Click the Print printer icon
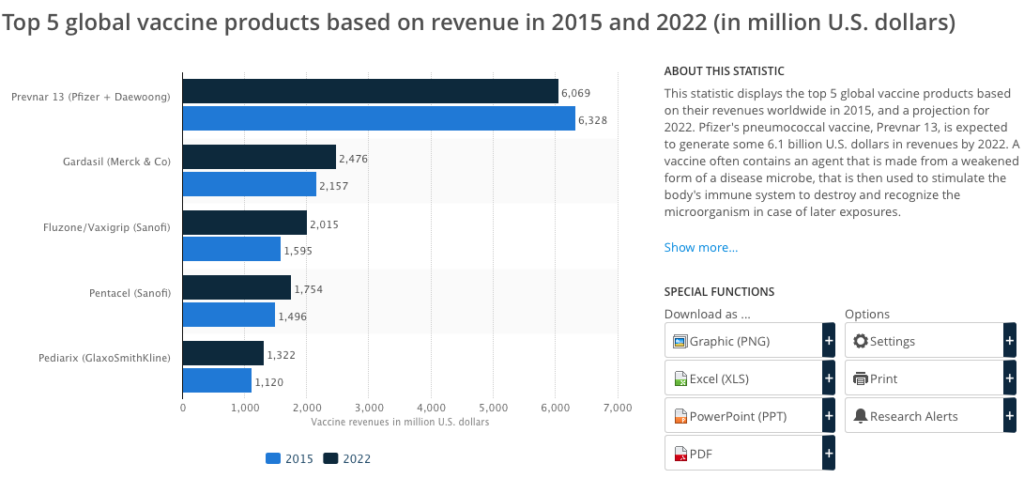1024x494 pixels. [861, 379]
